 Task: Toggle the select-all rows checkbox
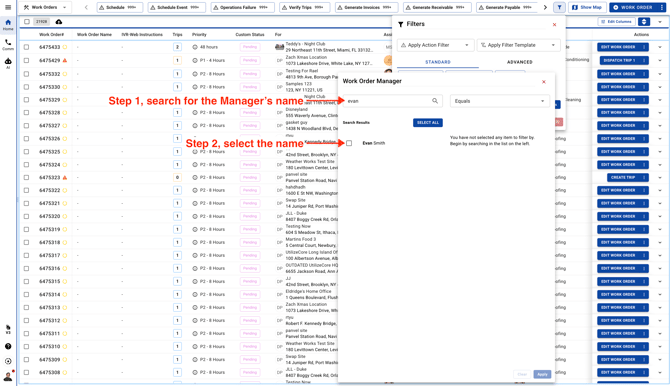click(x=27, y=22)
